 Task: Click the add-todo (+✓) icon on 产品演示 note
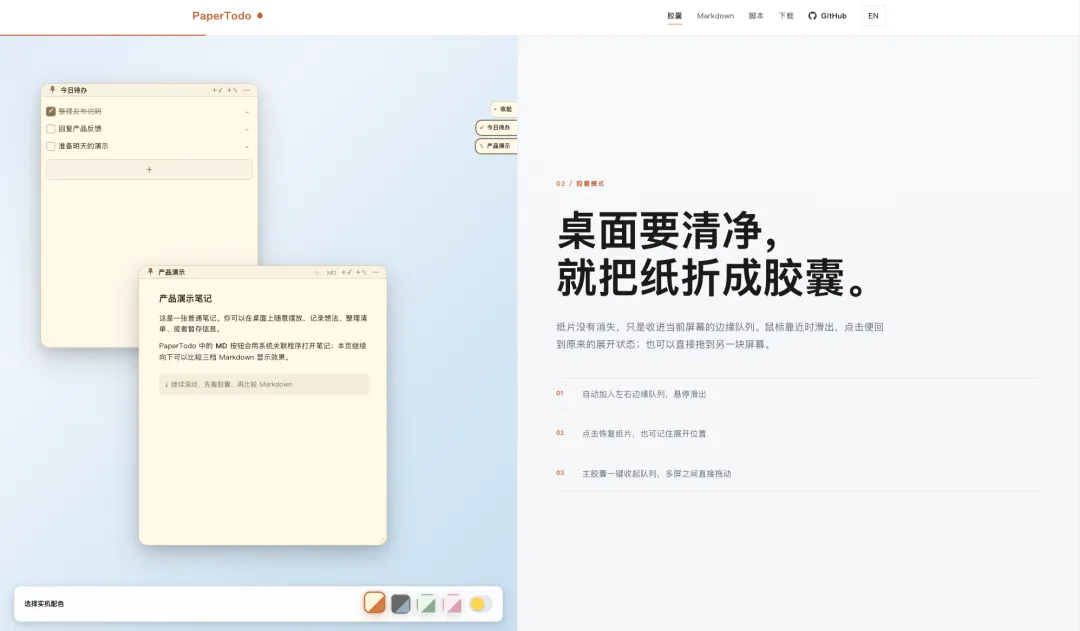tap(346, 272)
